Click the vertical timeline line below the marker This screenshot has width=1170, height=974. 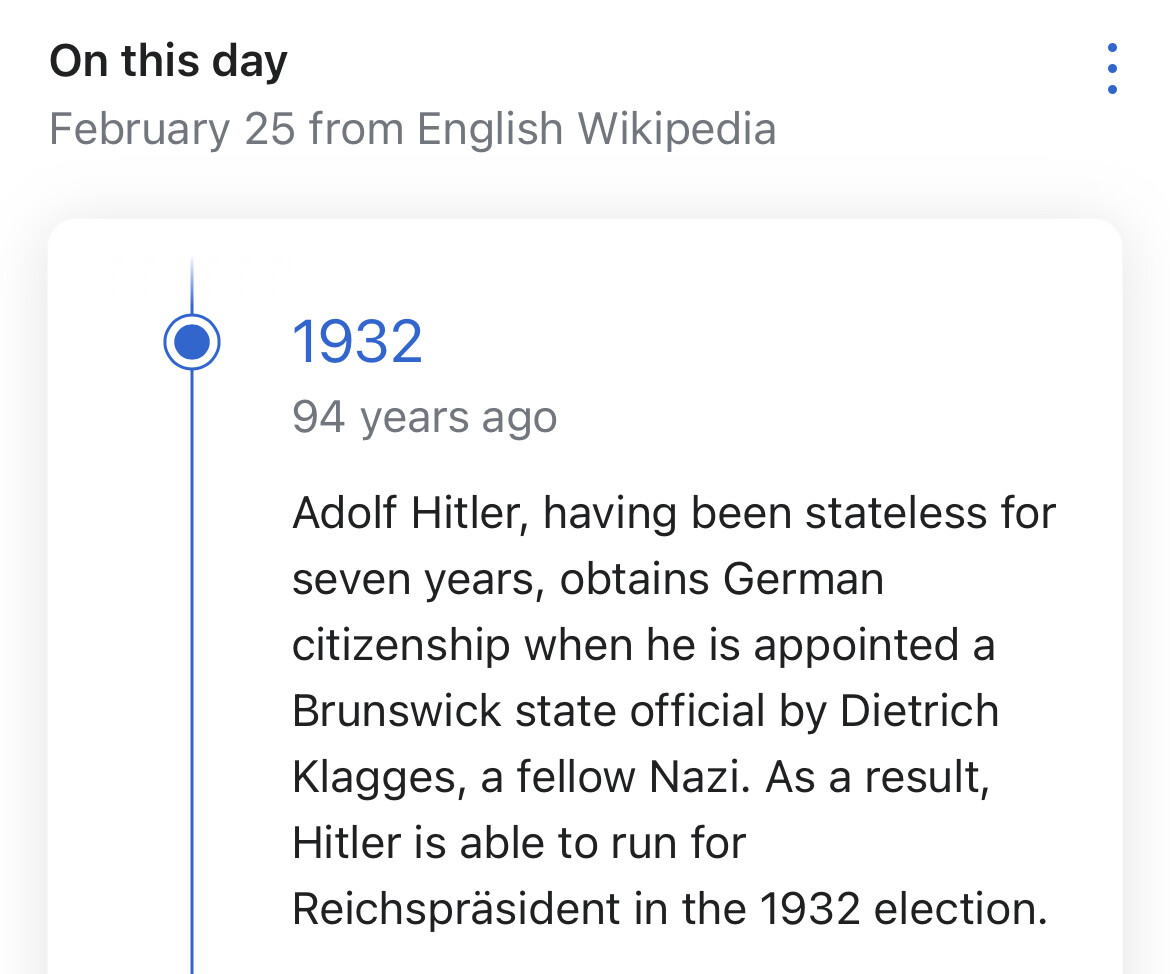point(191,650)
